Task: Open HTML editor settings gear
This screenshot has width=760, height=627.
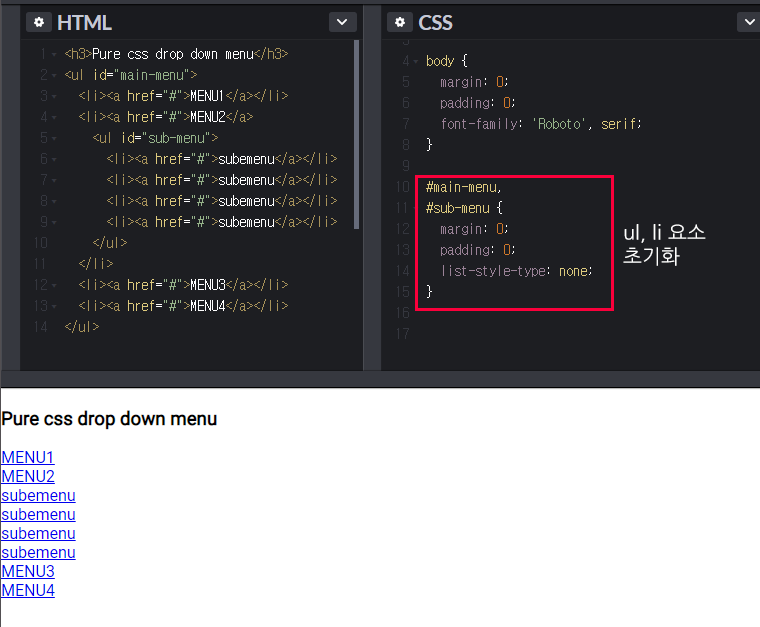Action: tap(39, 22)
